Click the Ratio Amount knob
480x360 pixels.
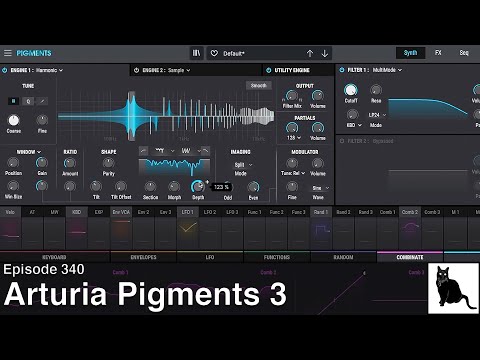click(x=70, y=163)
